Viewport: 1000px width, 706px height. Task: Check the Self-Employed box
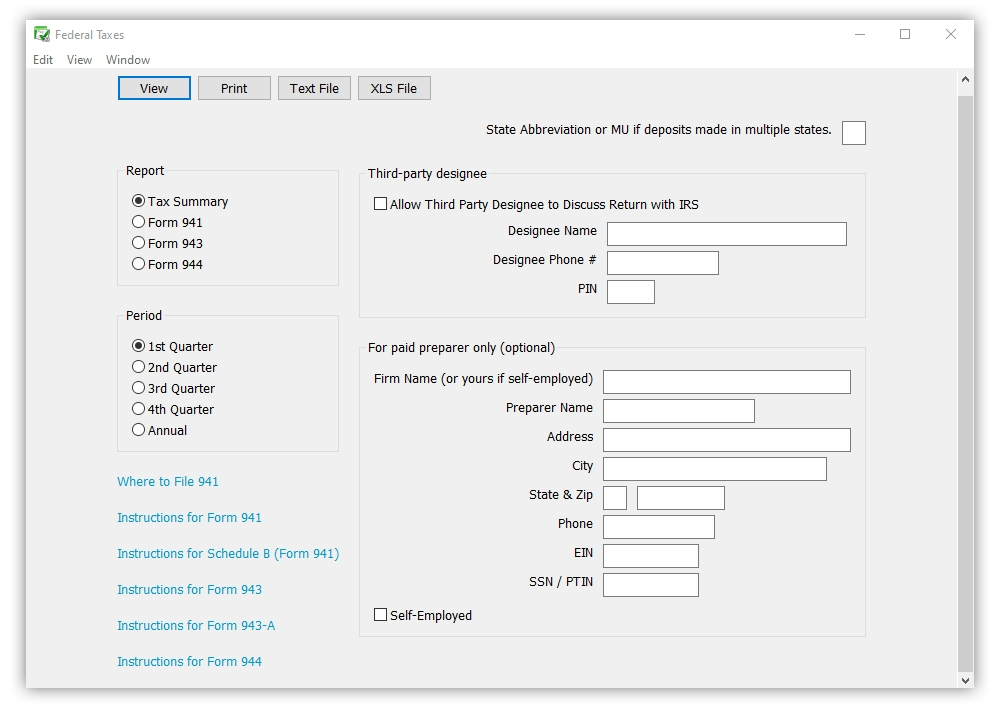pos(380,616)
